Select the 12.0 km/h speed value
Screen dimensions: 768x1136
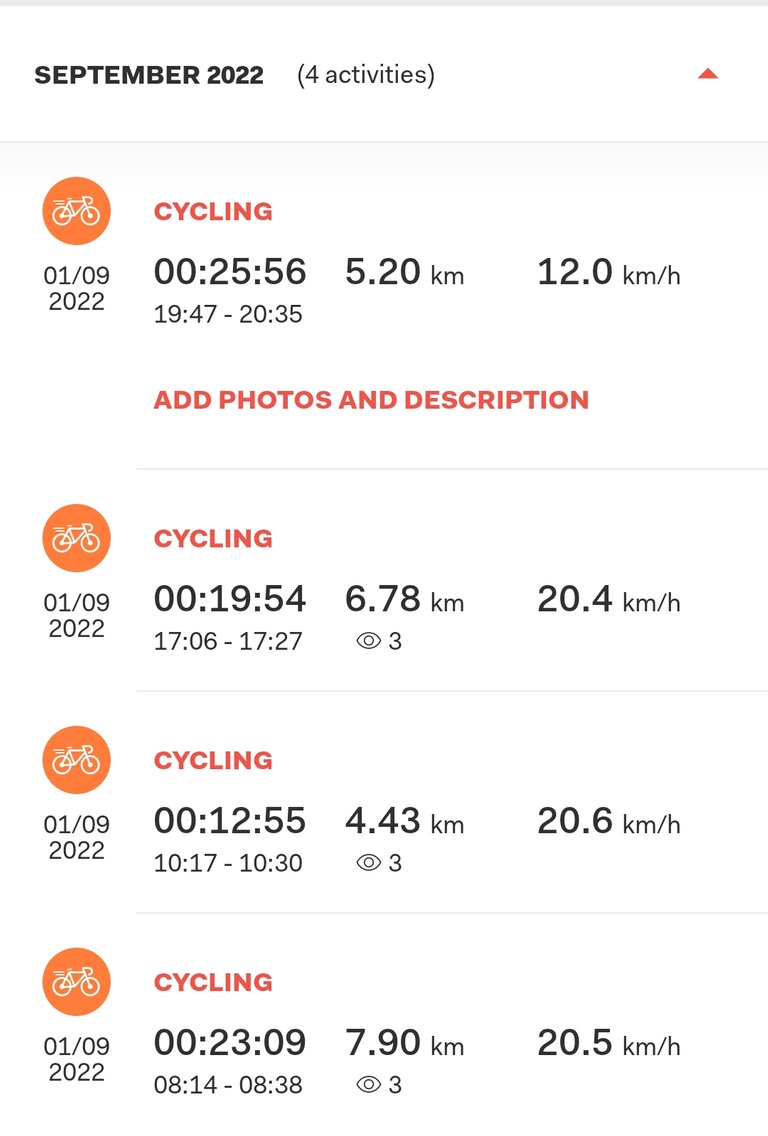coord(609,272)
